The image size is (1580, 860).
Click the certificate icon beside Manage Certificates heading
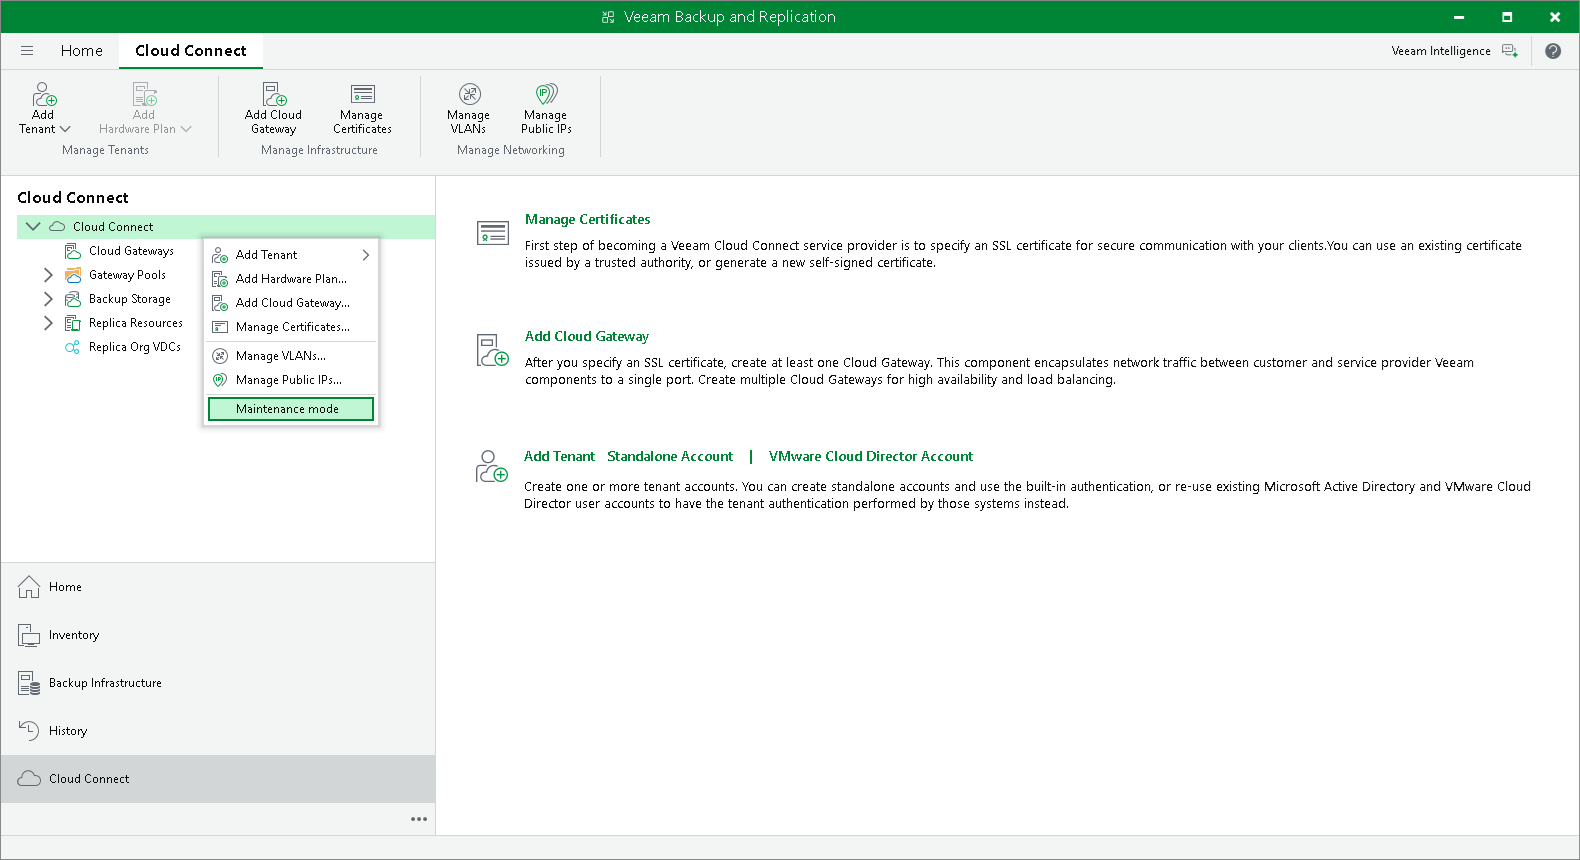tap(493, 233)
